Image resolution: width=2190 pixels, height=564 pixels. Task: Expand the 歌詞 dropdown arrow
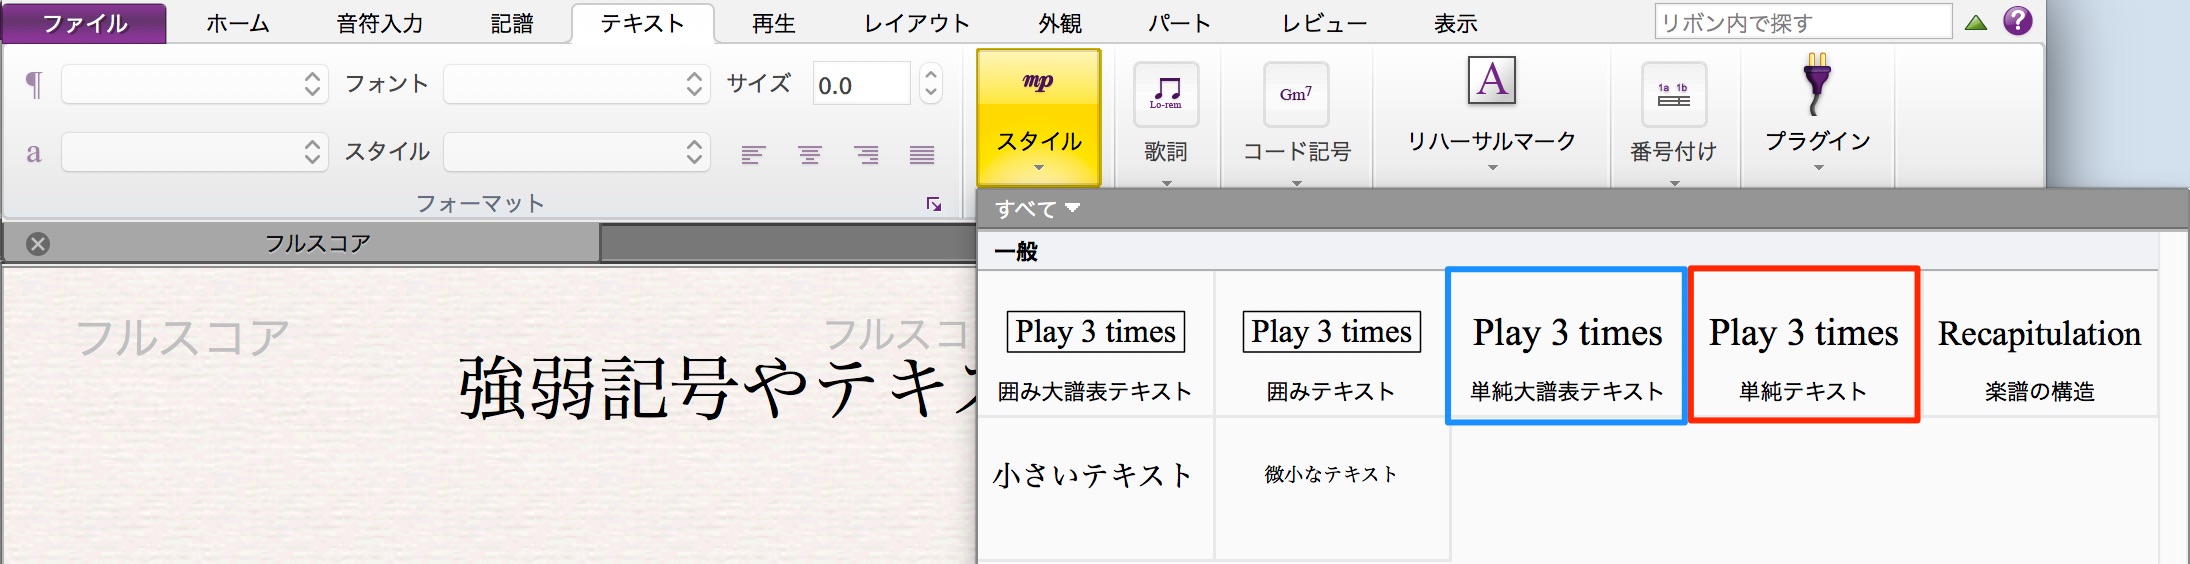tap(1166, 183)
